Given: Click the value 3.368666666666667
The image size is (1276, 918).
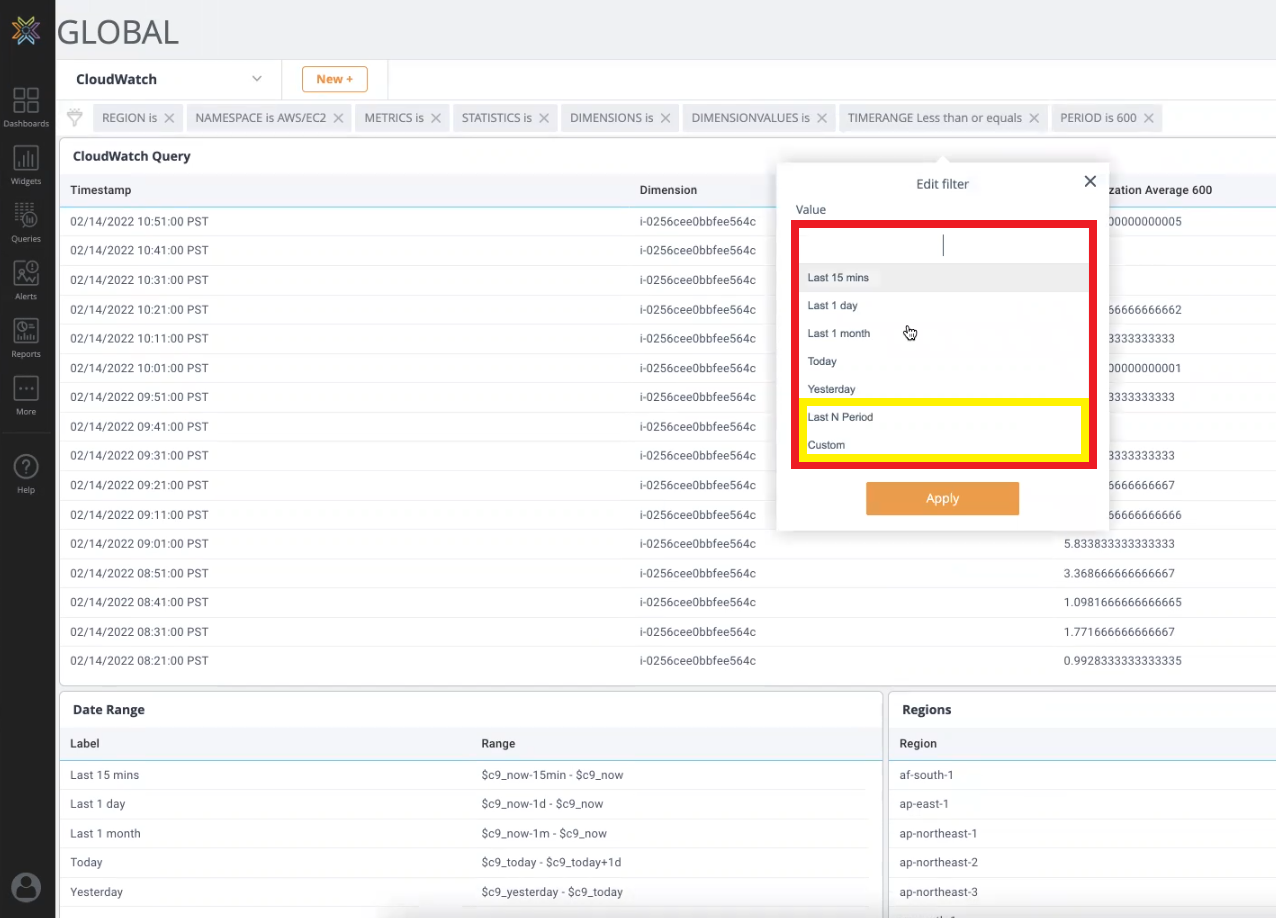Looking at the screenshot, I should (x=1119, y=574).
